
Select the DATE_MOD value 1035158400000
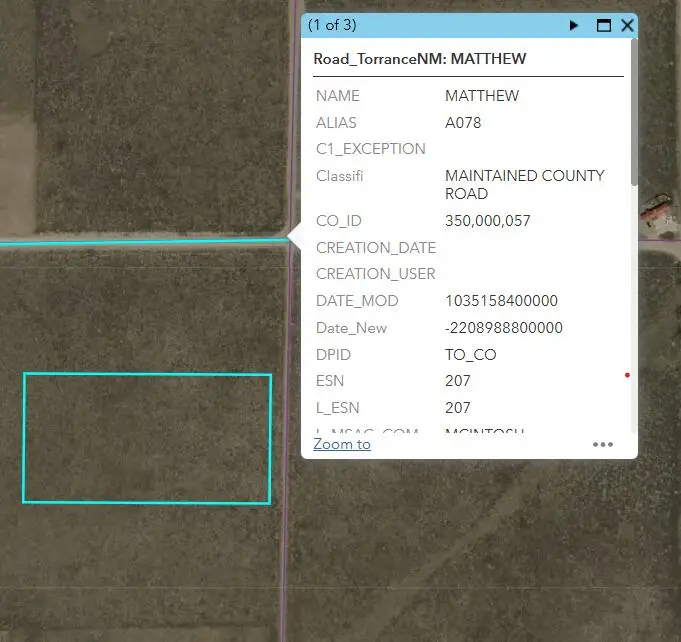tap(501, 301)
